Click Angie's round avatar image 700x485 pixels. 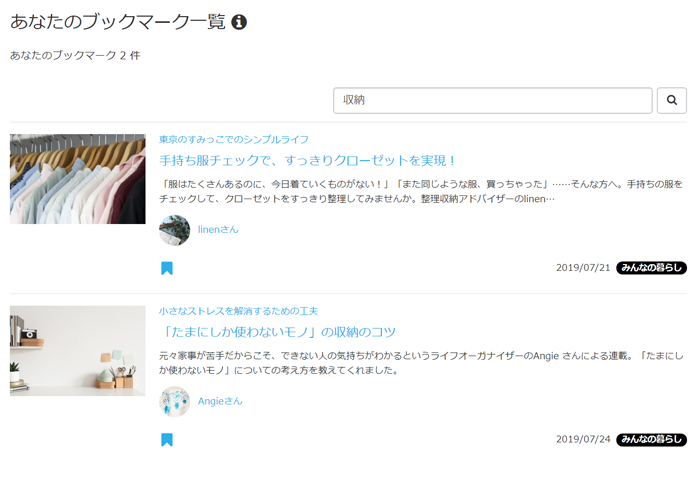click(175, 402)
